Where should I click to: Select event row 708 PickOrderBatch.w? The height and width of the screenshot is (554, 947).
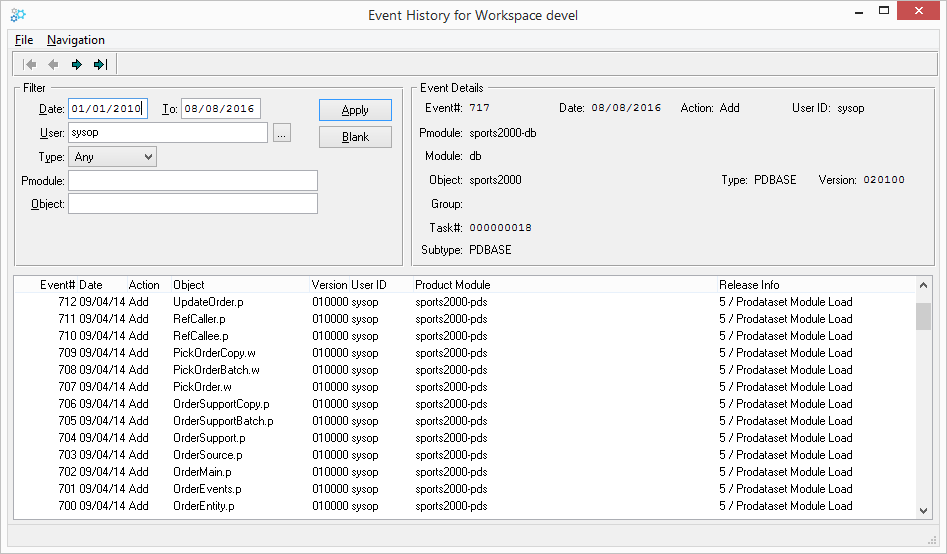pos(464,370)
